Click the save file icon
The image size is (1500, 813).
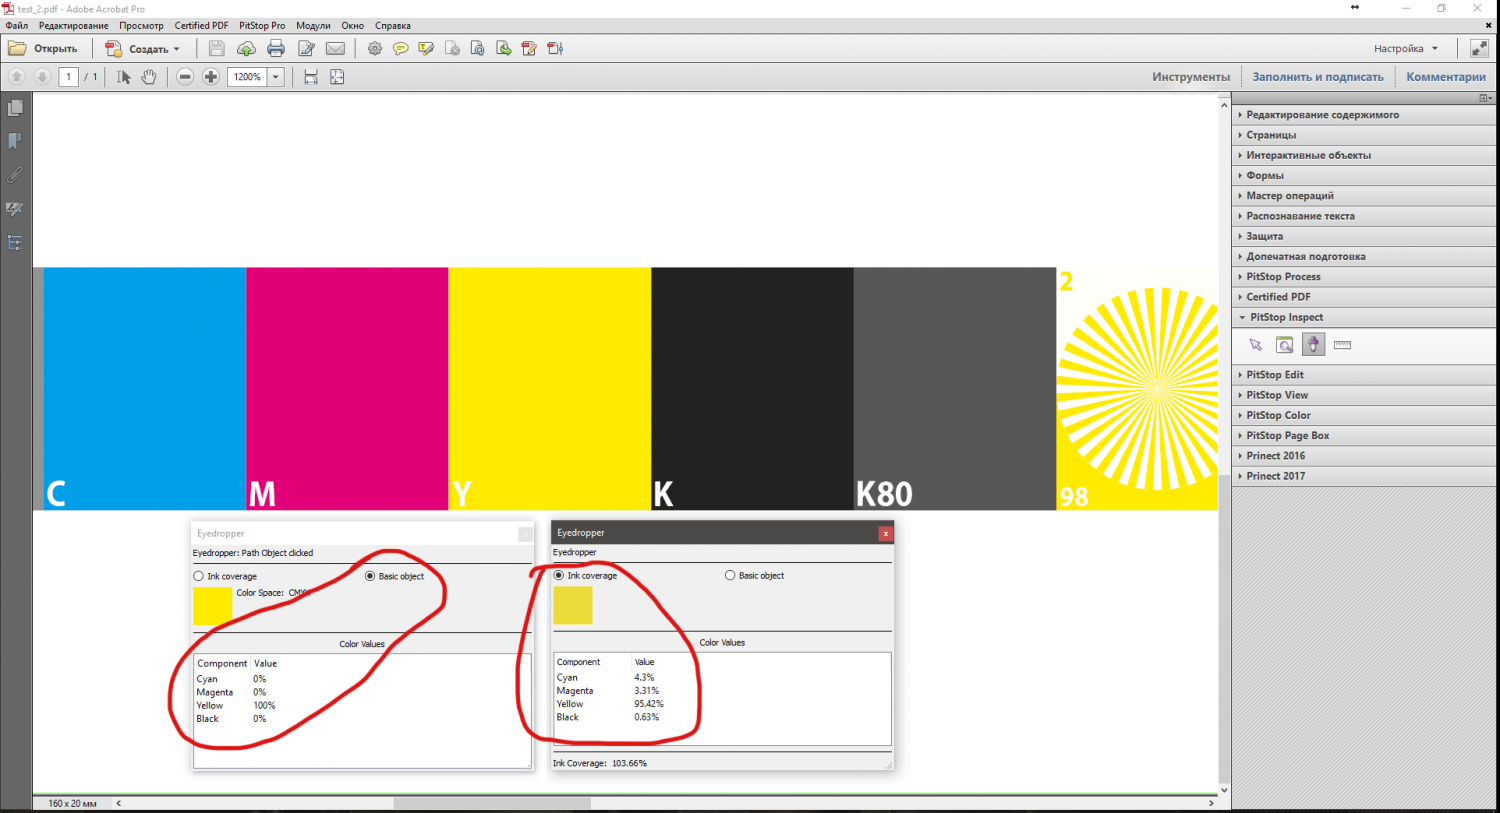point(216,48)
